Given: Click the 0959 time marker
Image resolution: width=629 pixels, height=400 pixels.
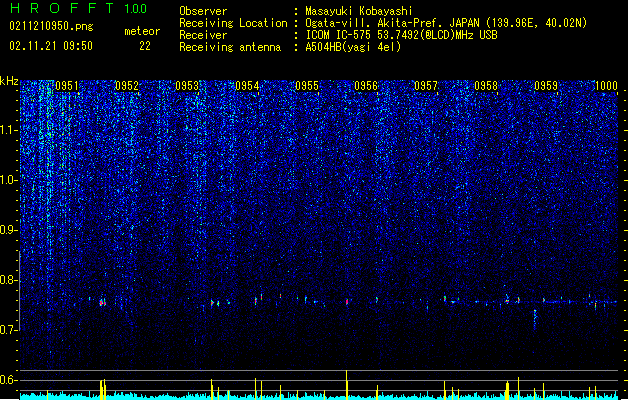Looking at the screenshot, I should [546, 86].
